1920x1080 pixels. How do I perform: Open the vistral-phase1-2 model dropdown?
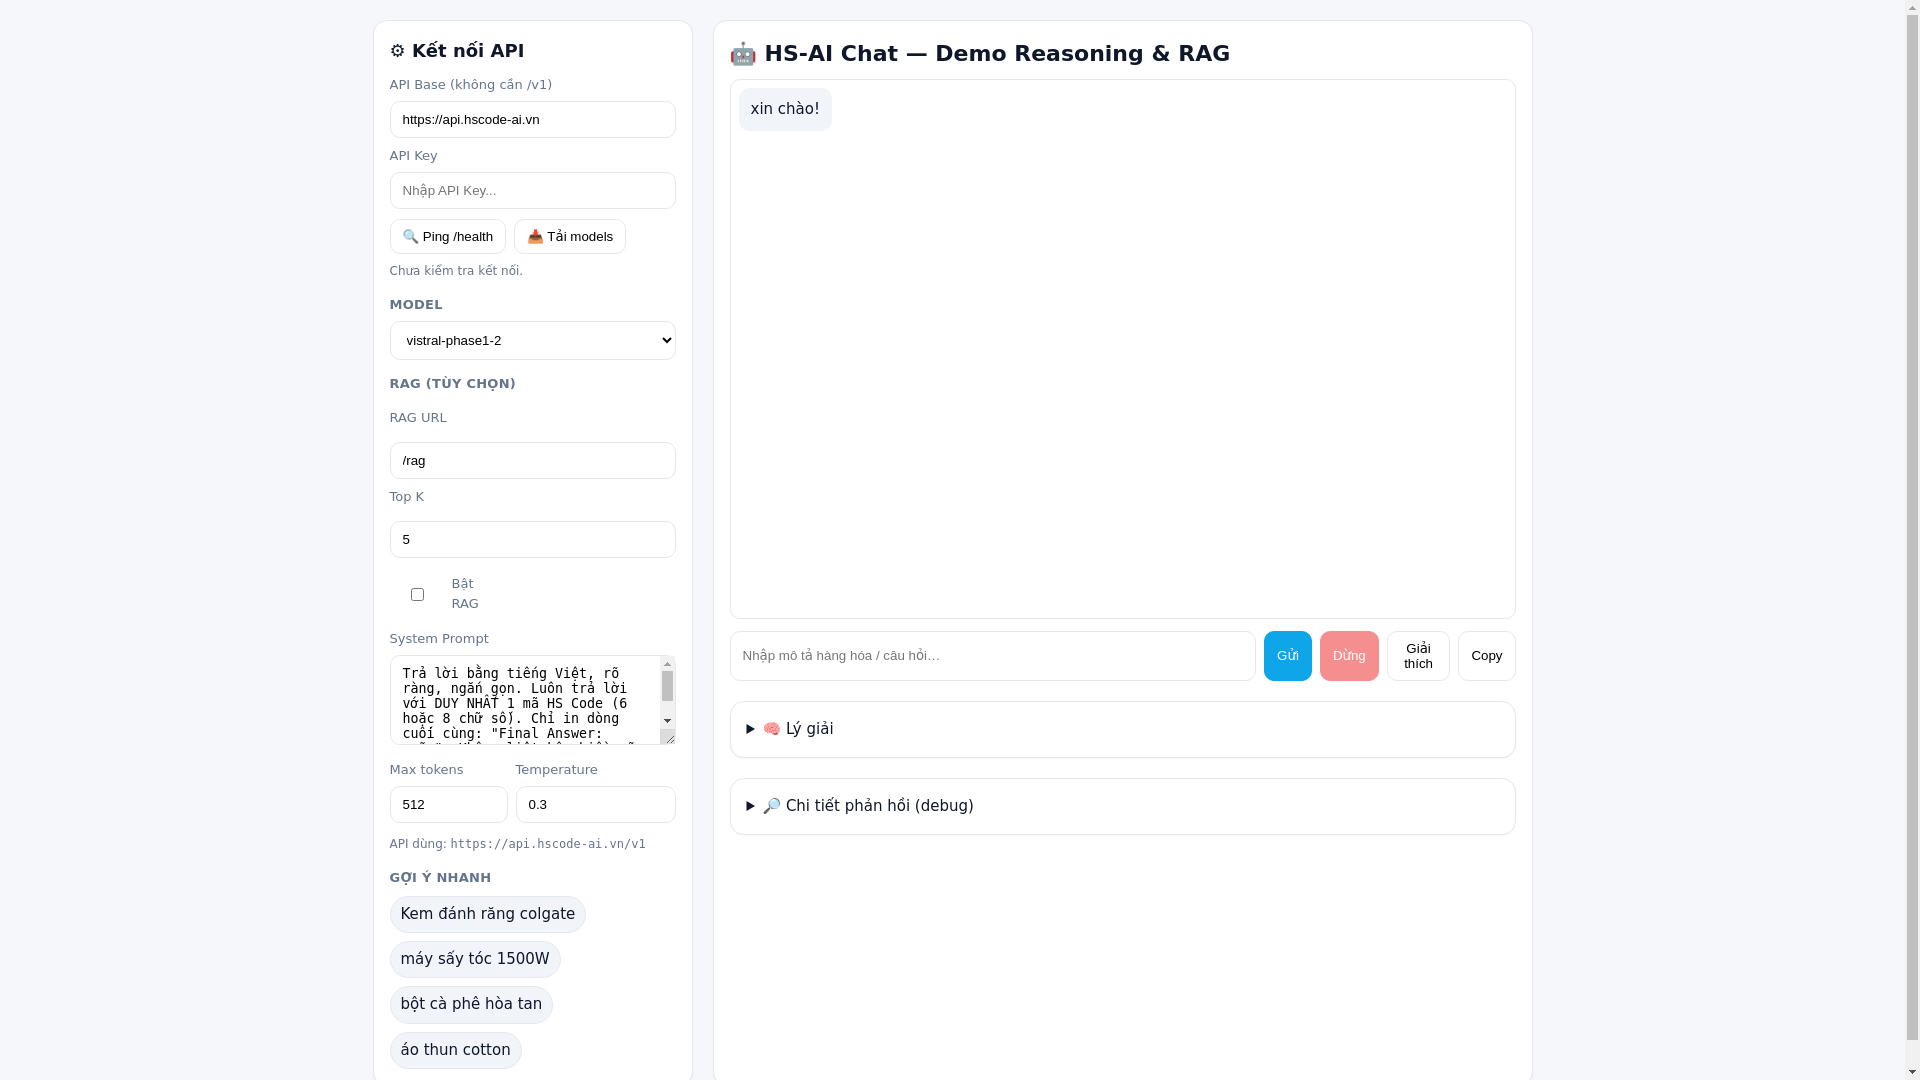(x=532, y=341)
